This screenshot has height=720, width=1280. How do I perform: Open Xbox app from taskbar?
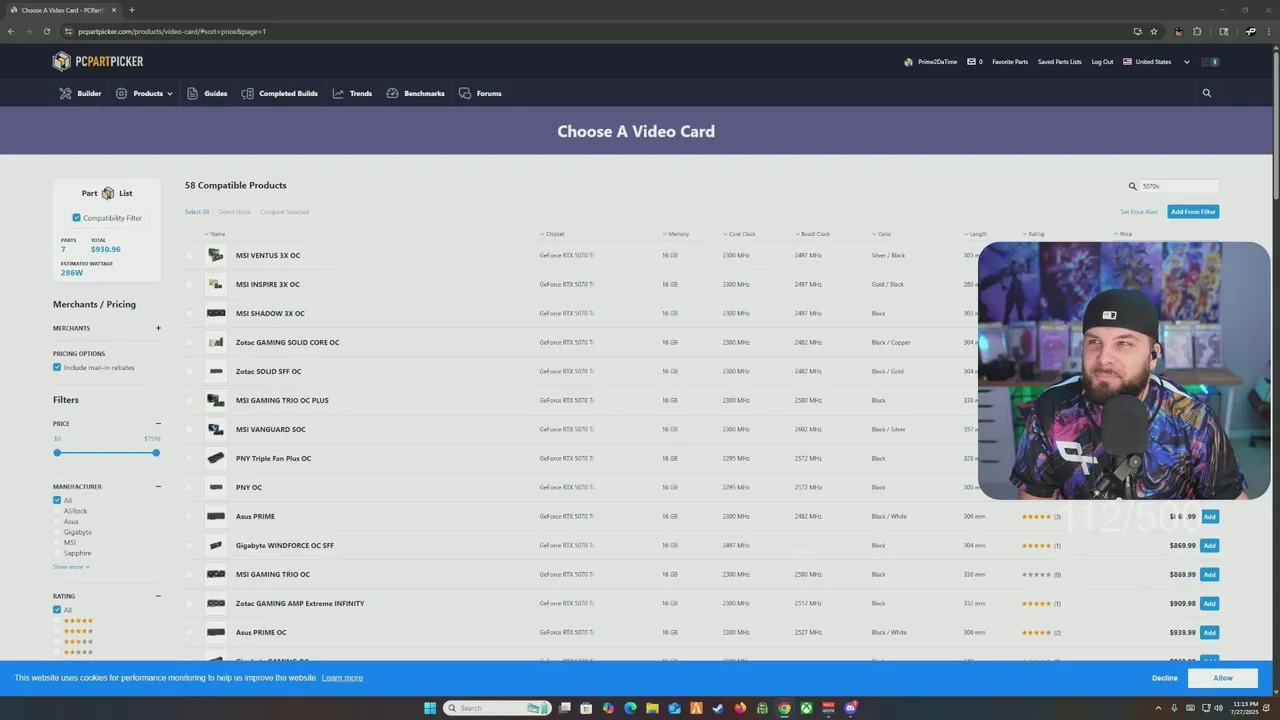[x=806, y=708]
